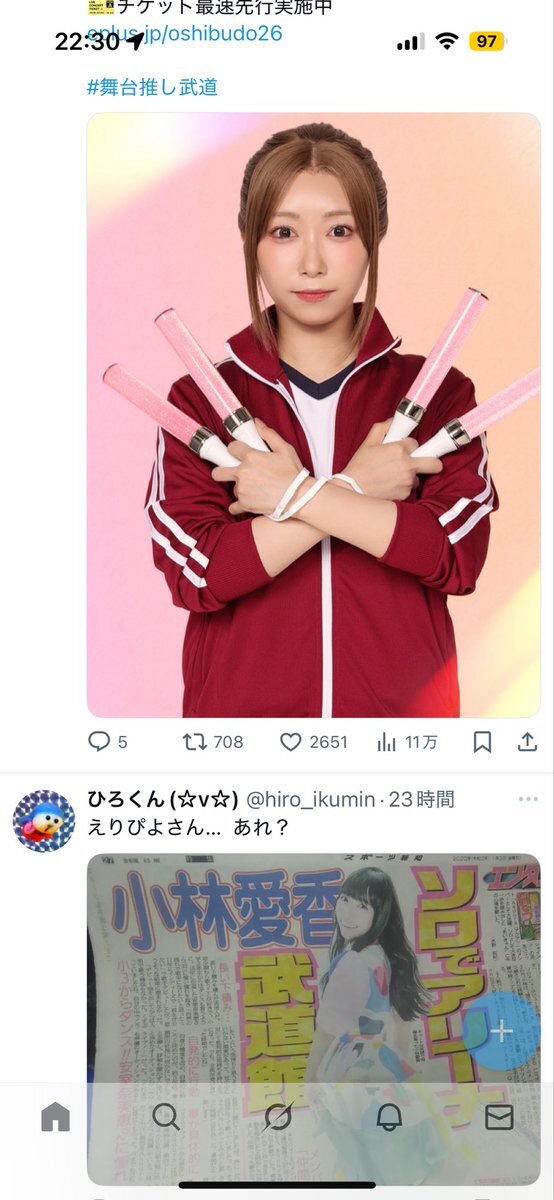Tap the battery indicator showing 97
554x1200 pixels.
[487, 41]
